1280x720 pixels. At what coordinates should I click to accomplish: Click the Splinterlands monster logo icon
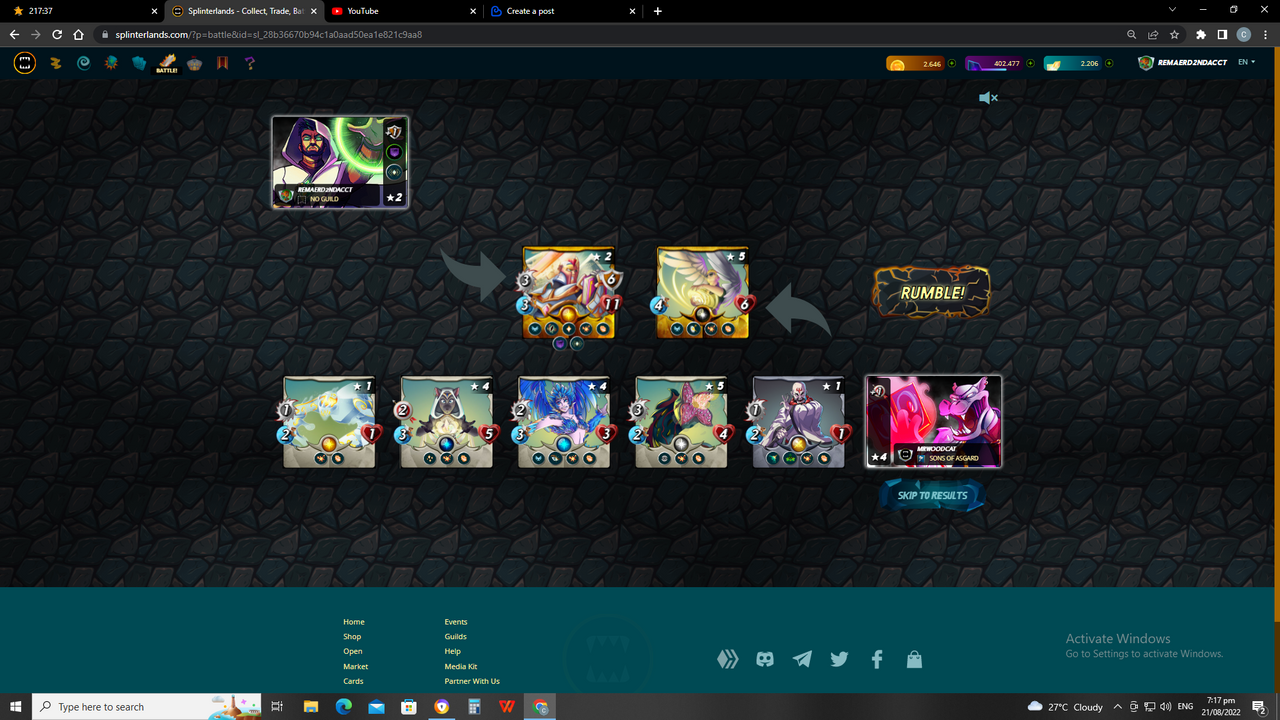[25, 63]
